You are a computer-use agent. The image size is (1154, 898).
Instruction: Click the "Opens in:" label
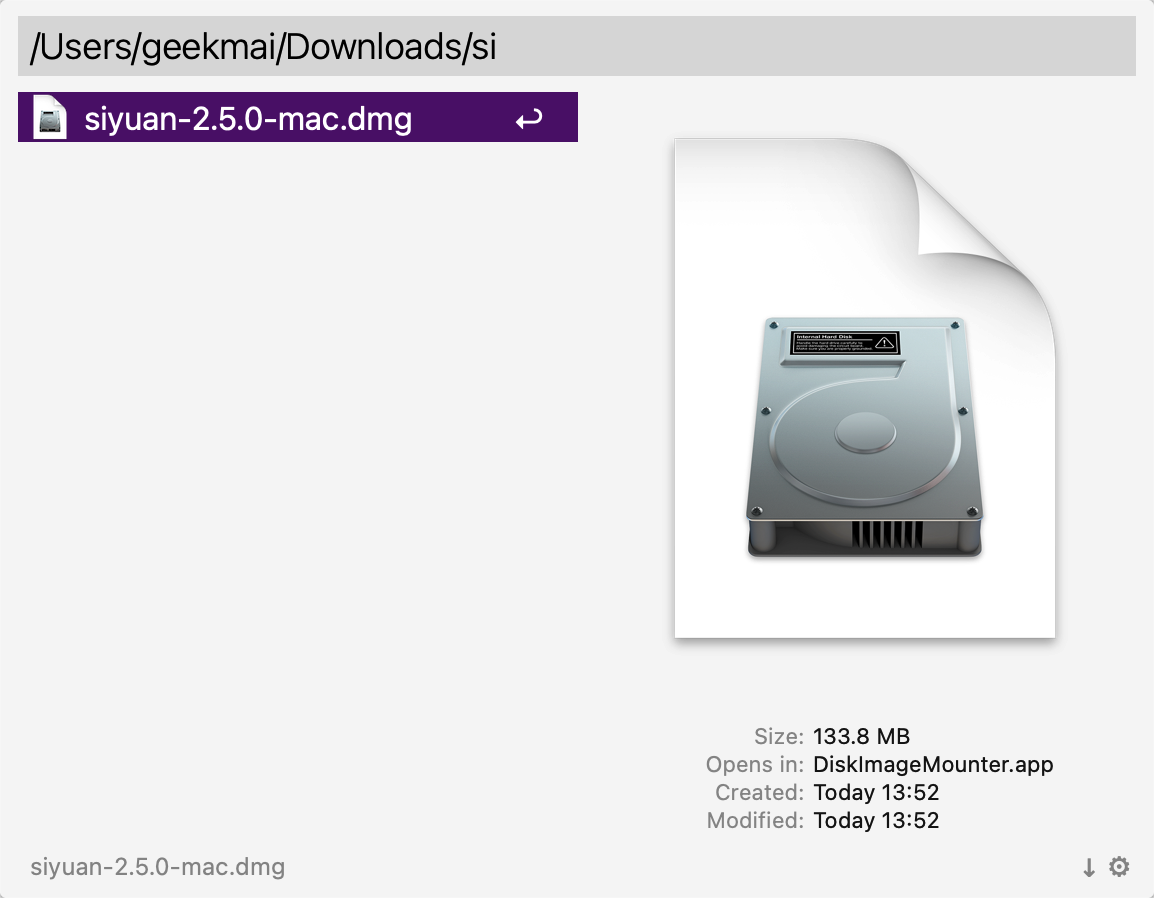pyautogui.click(x=754, y=764)
